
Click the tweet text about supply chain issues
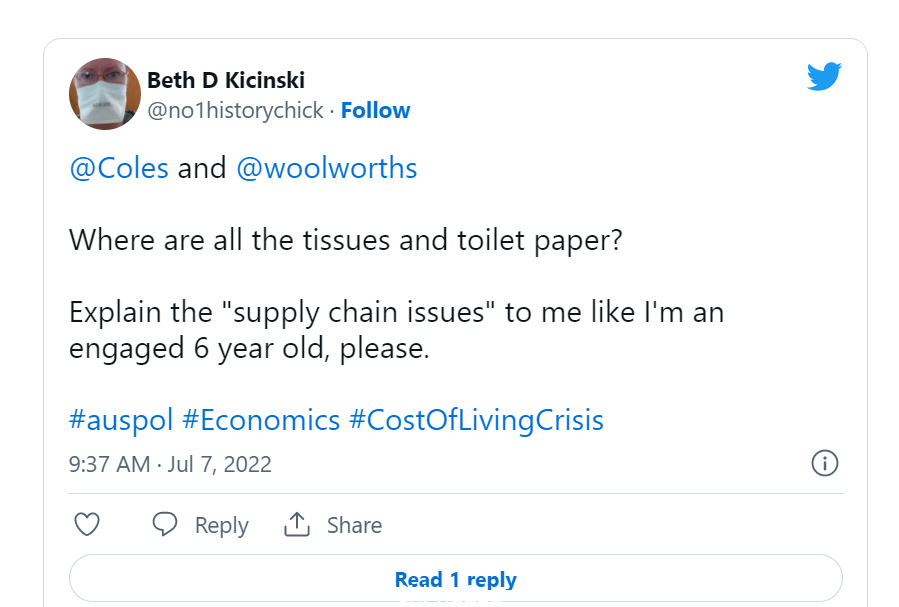pos(397,331)
